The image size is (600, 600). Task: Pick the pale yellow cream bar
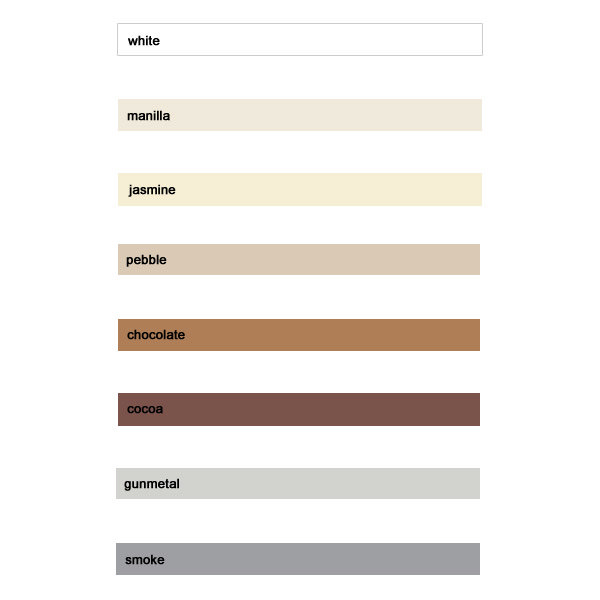(300, 189)
